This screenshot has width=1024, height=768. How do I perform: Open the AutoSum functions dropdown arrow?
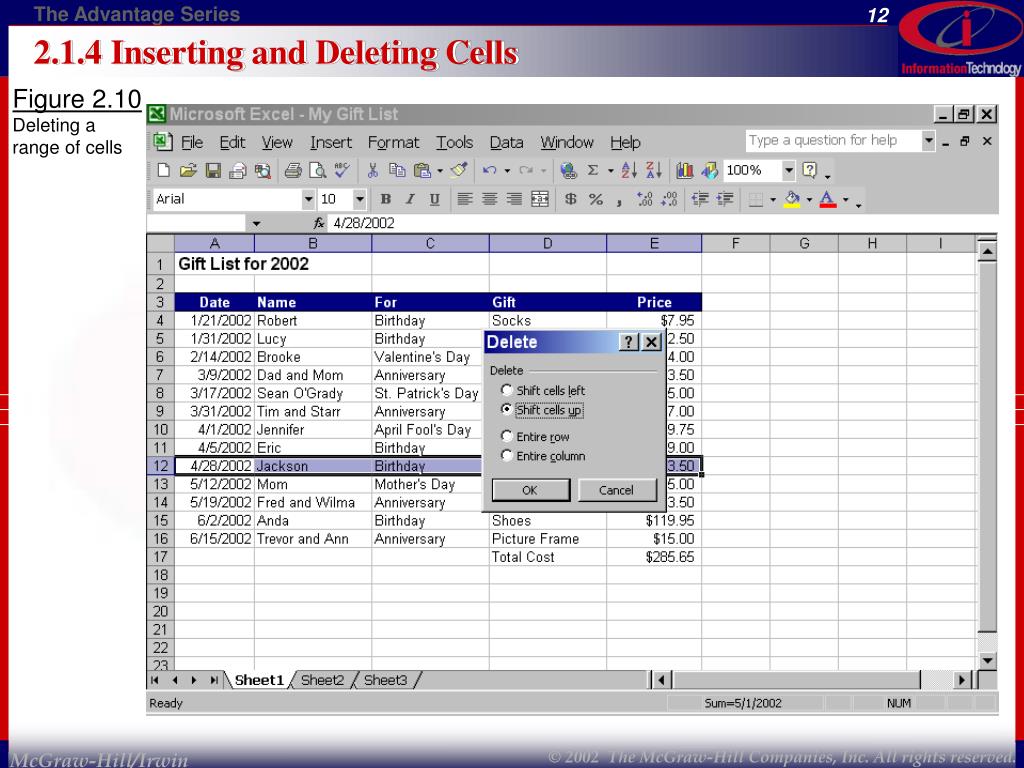click(611, 171)
